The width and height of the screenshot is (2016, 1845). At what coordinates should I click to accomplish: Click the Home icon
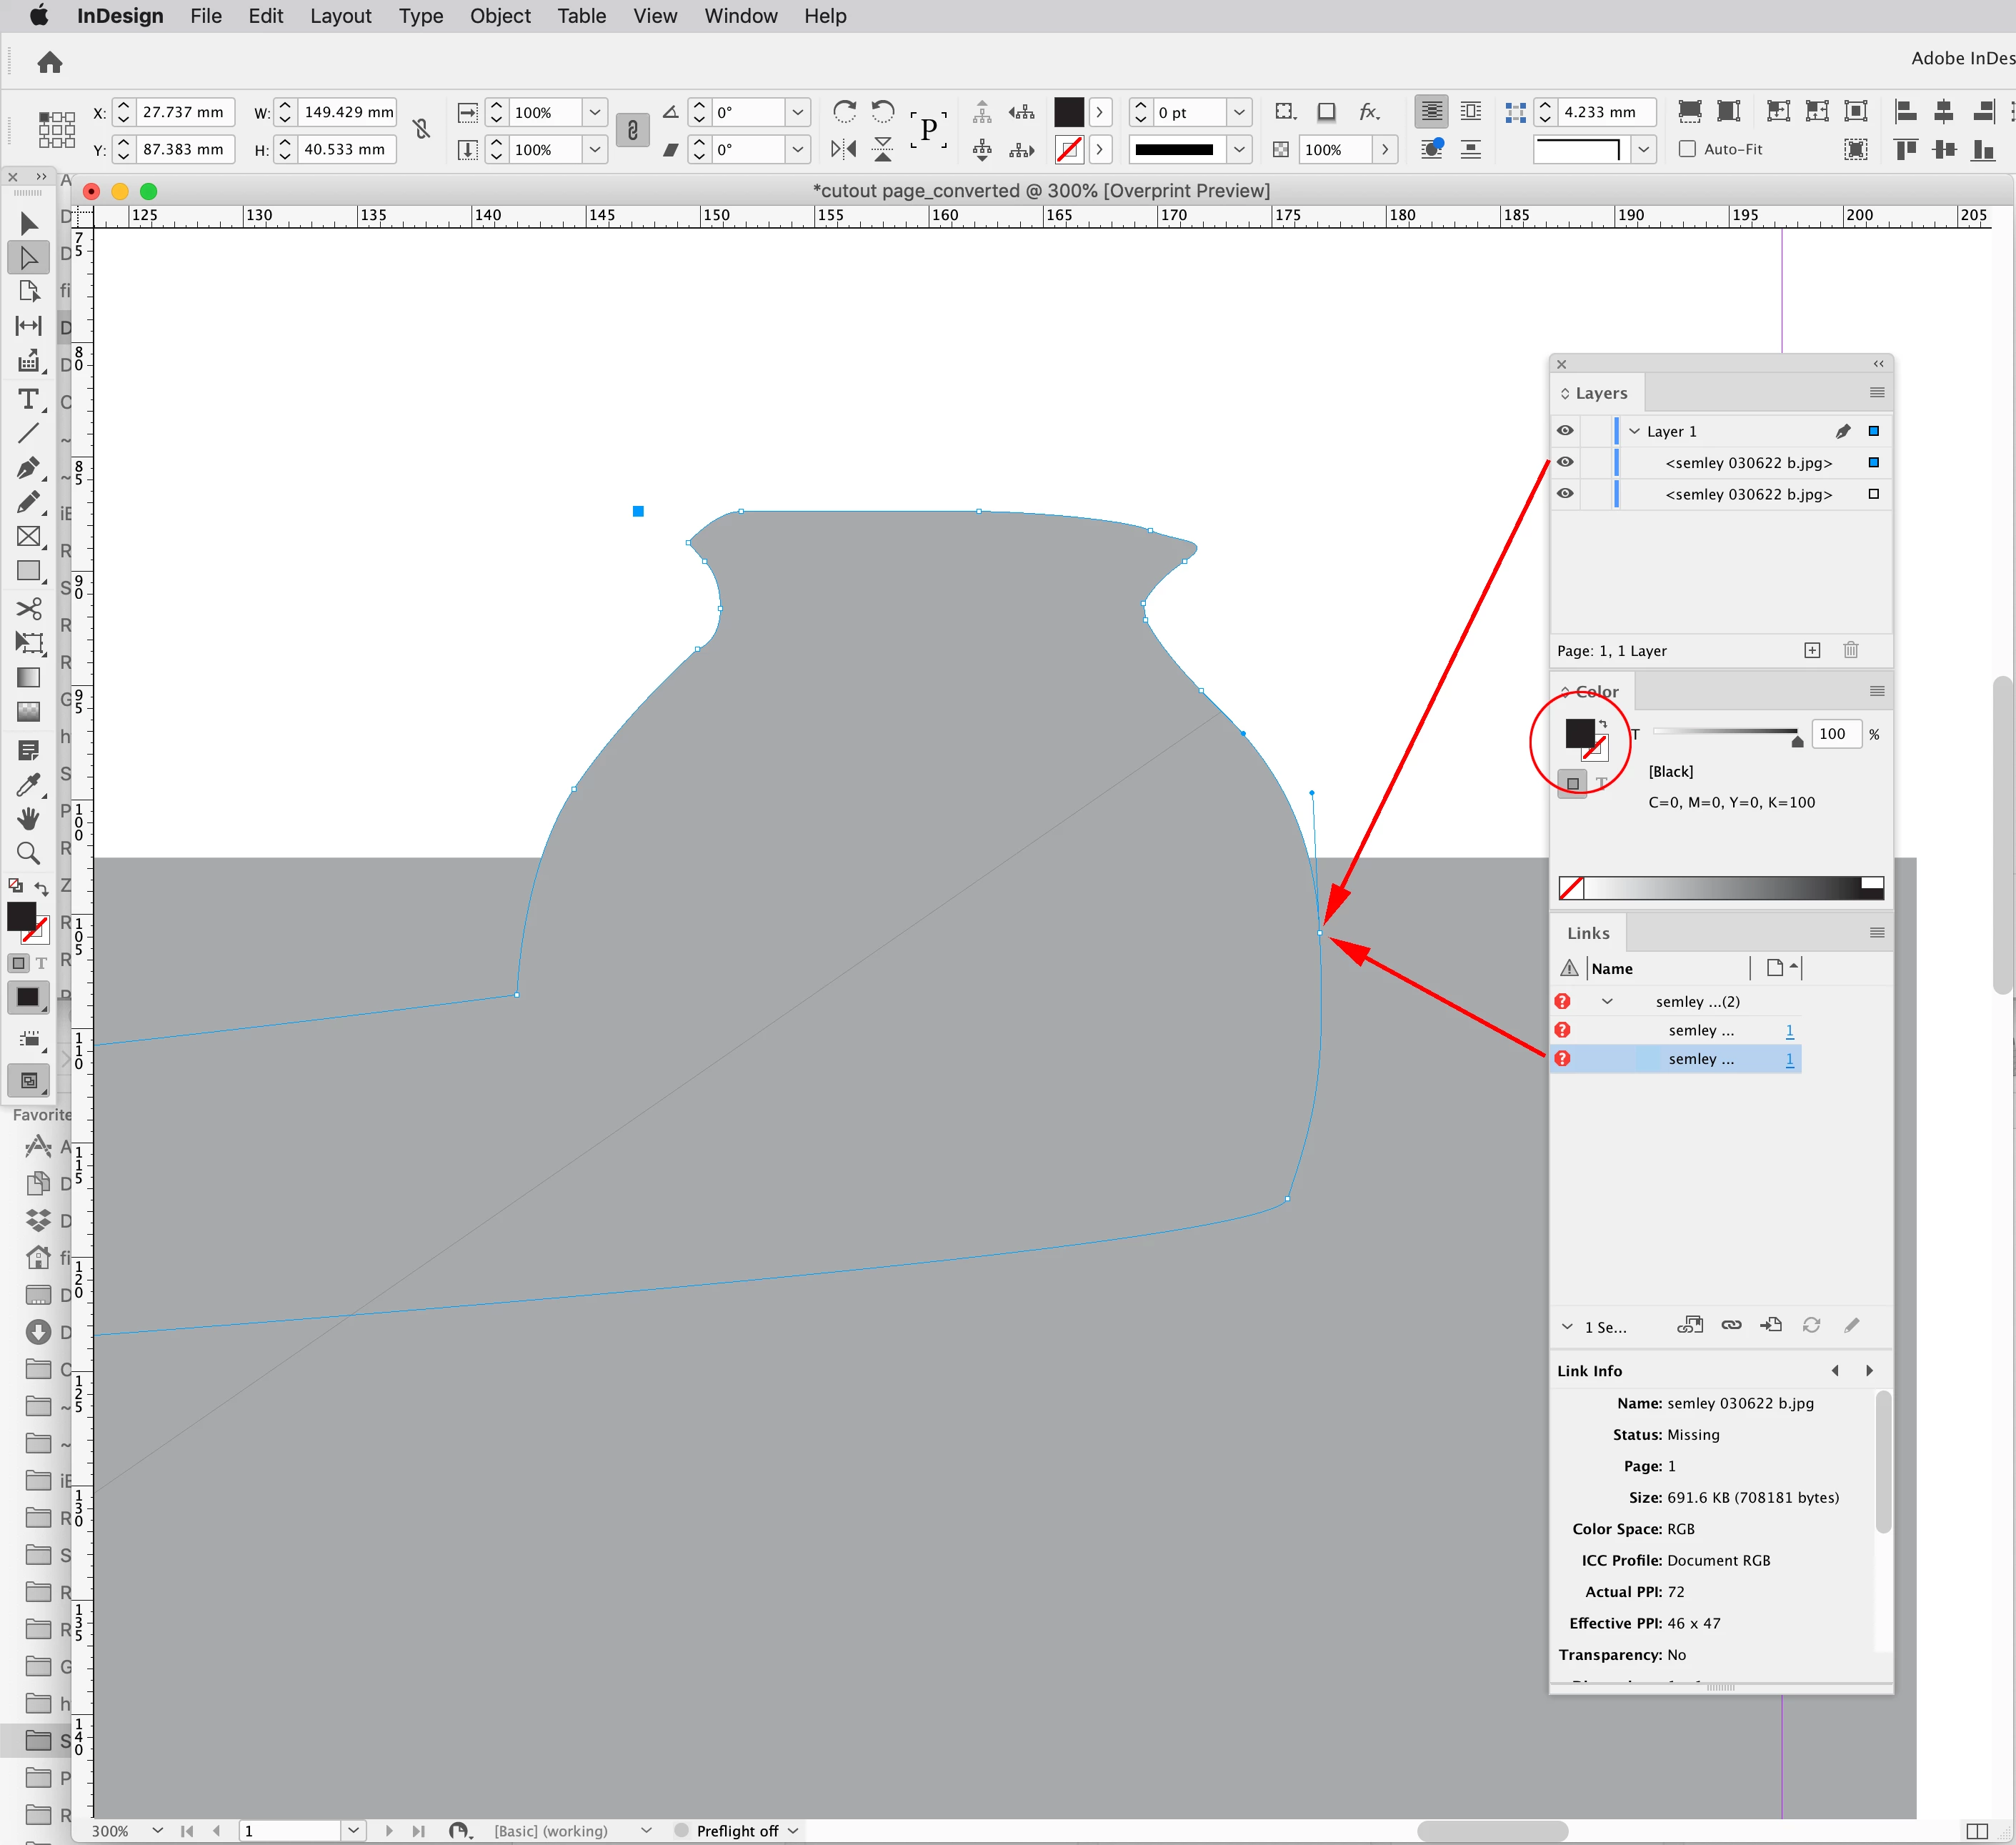50,63
